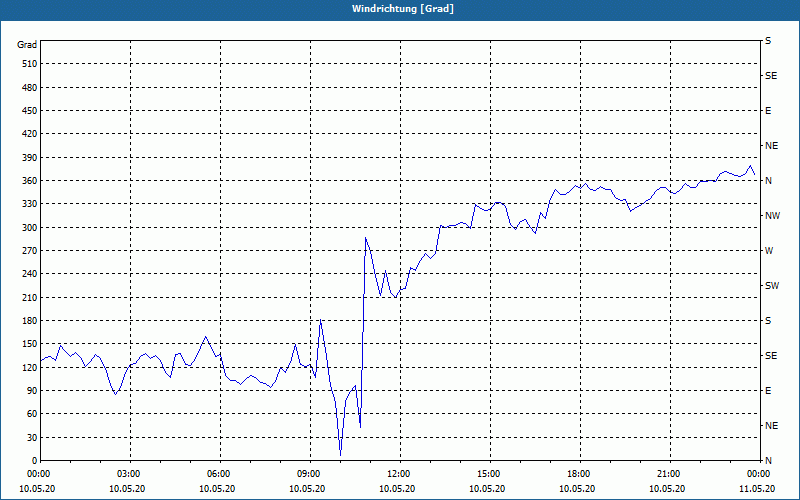Pick the y-axis value 300
This screenshot has width=800, height=500.
coord(30,227)
